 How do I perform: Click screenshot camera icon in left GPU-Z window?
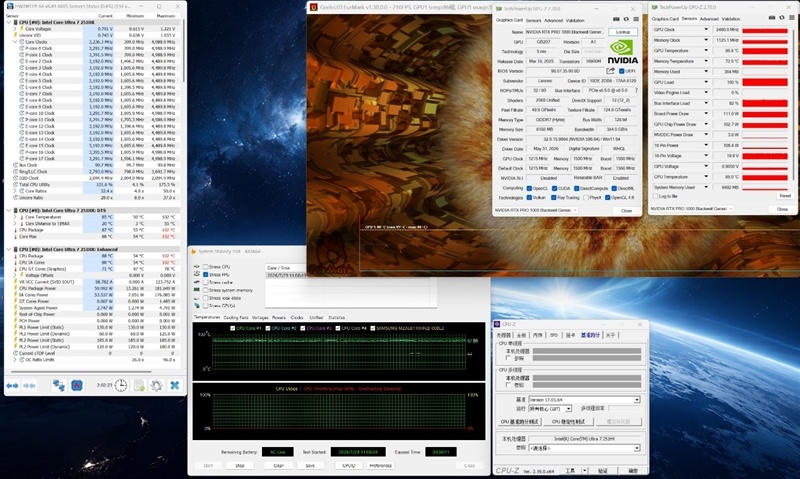616,19
